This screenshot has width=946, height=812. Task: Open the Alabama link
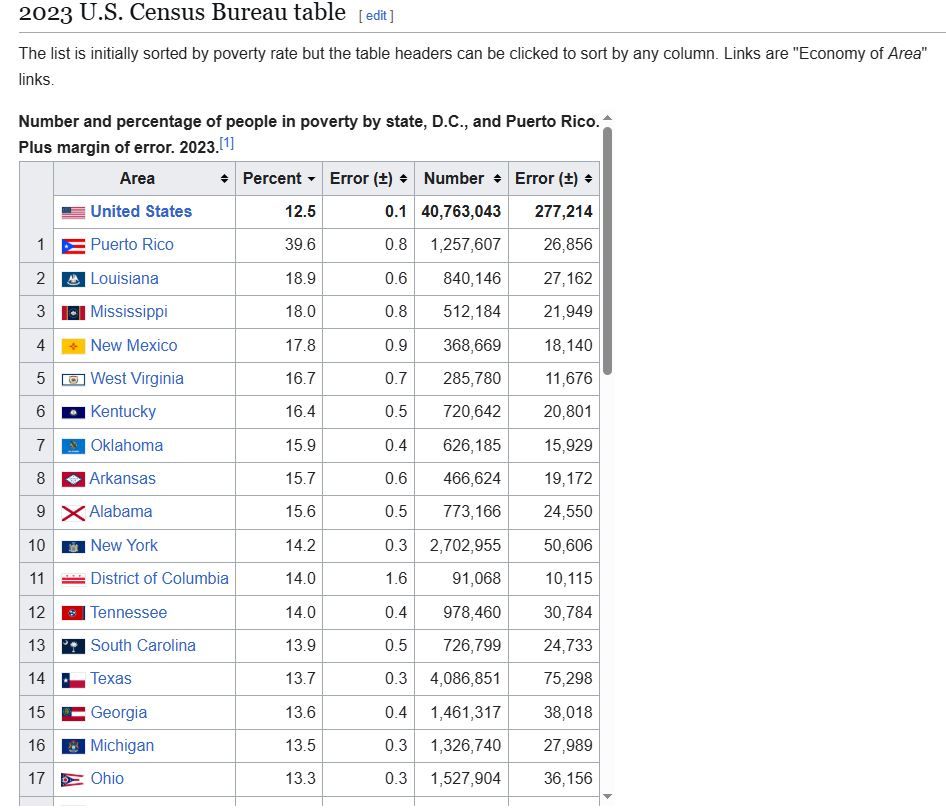click(x=121, y=512)
